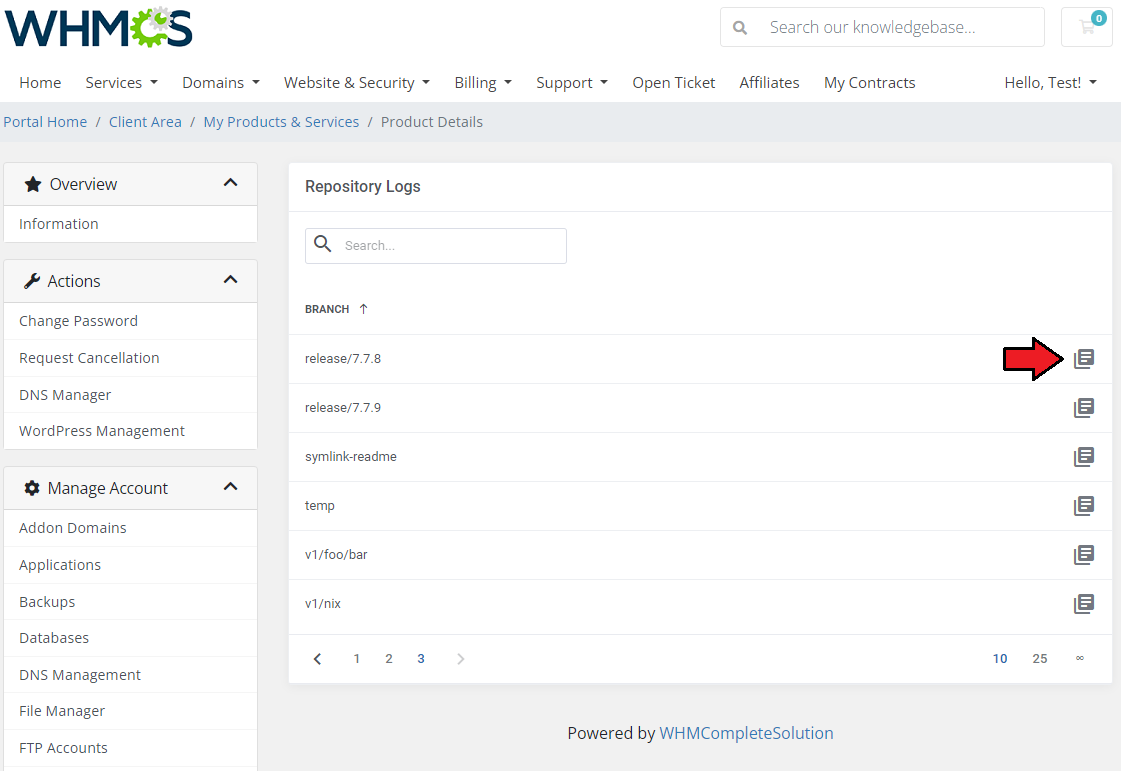This screenshot has height=771, width=1121.
Task: Open the Support dropdown
Action: point(572,82)
